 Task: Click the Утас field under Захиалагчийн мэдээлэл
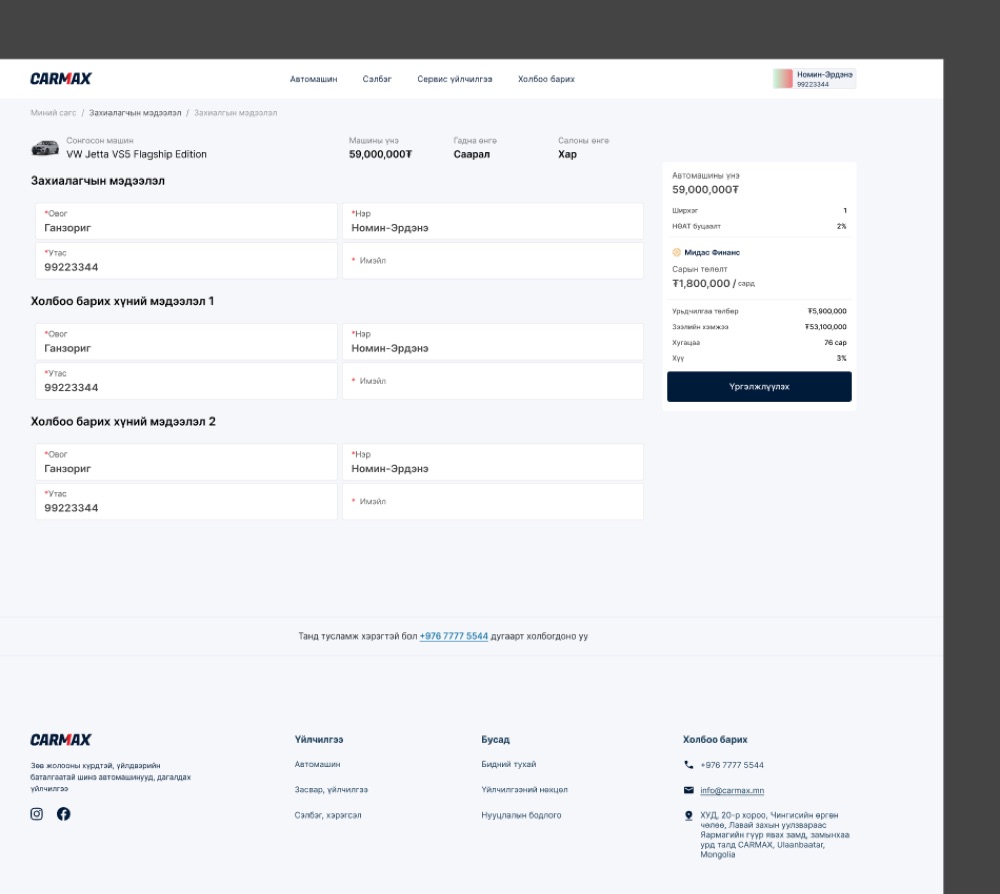[x=186, y=261]
